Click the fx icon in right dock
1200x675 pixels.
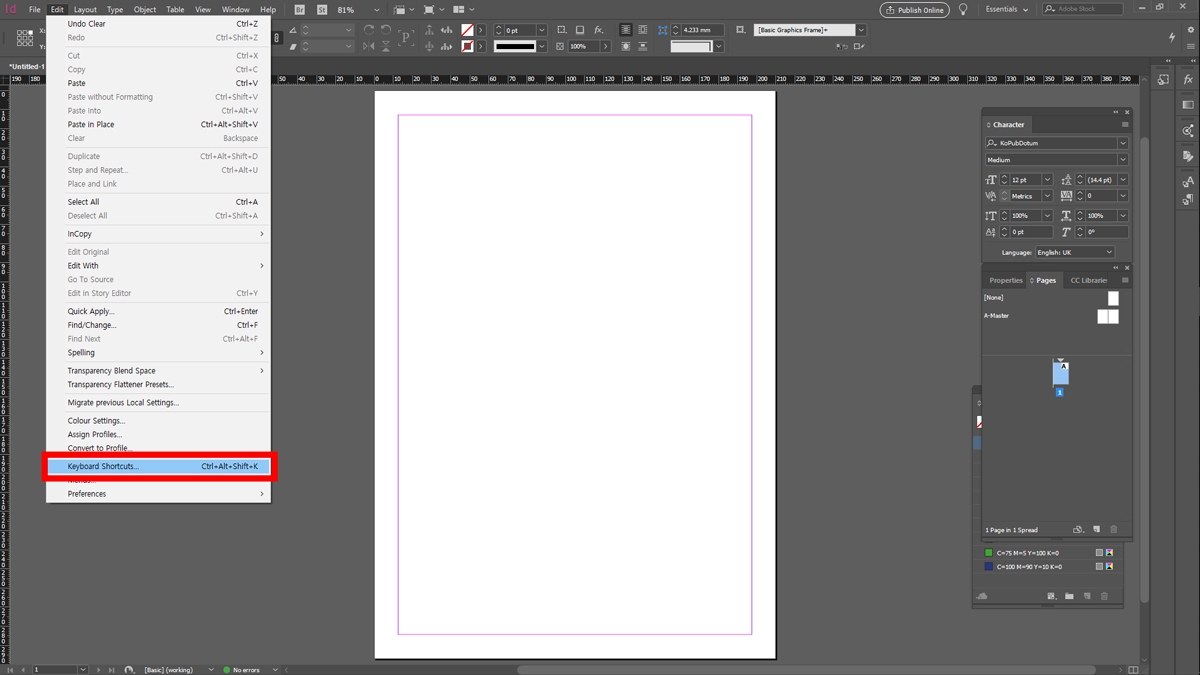[1188, 79]
